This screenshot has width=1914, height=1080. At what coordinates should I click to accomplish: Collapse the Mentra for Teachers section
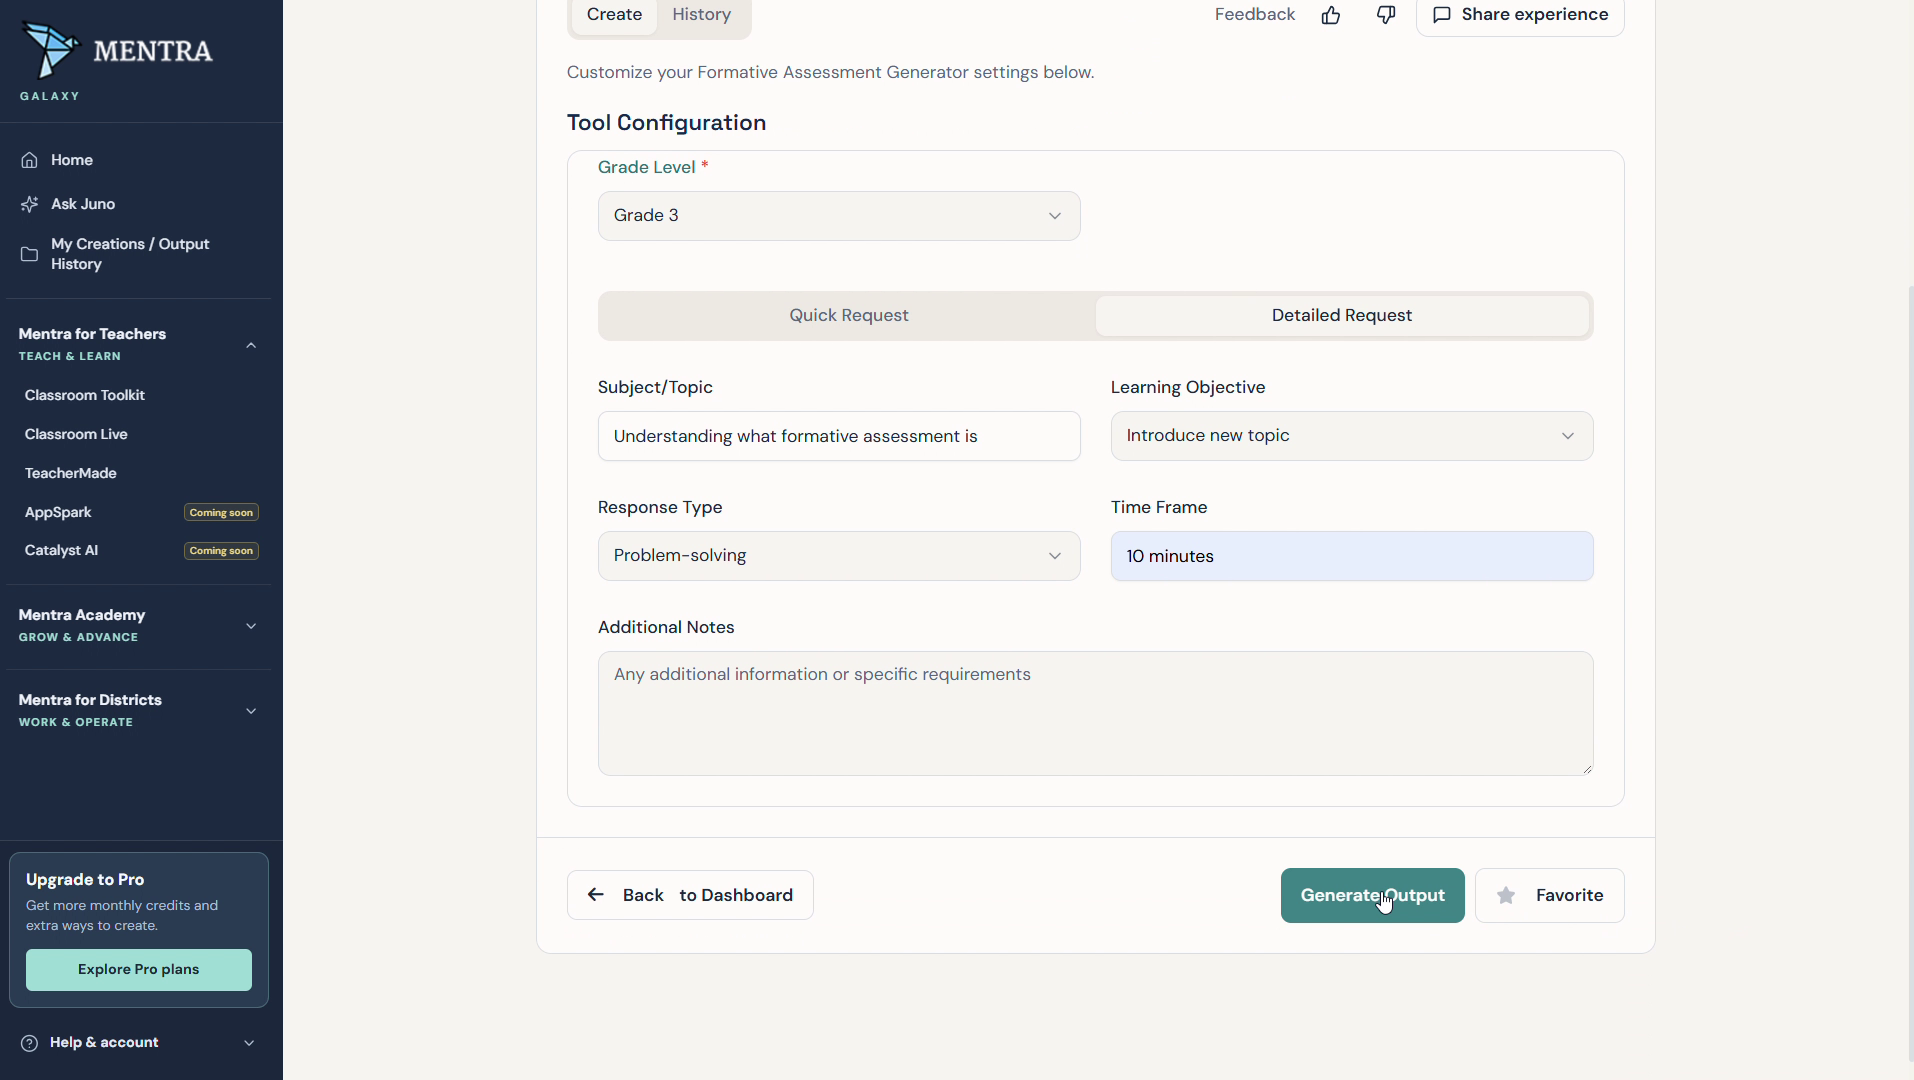click(x=251, y=345)
